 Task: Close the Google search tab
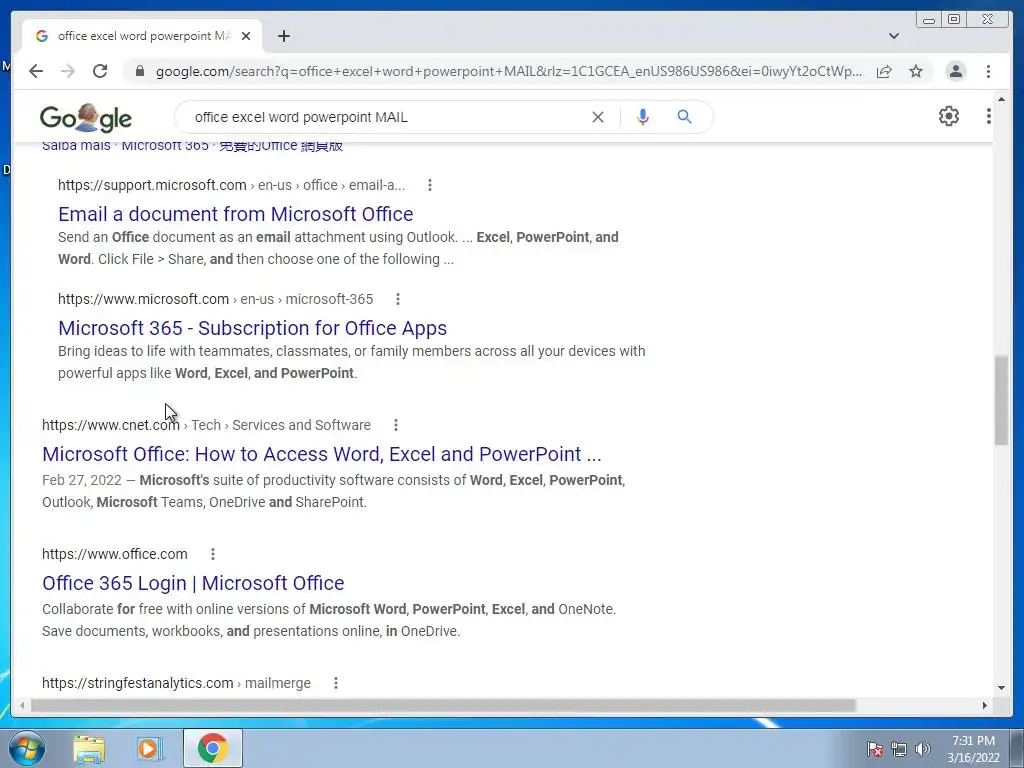[x=246, y=36]
